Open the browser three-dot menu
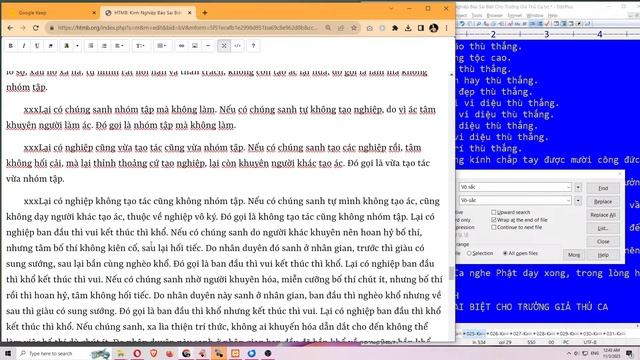The width and height of the screenshot is (640, 360). coord(447,28)
